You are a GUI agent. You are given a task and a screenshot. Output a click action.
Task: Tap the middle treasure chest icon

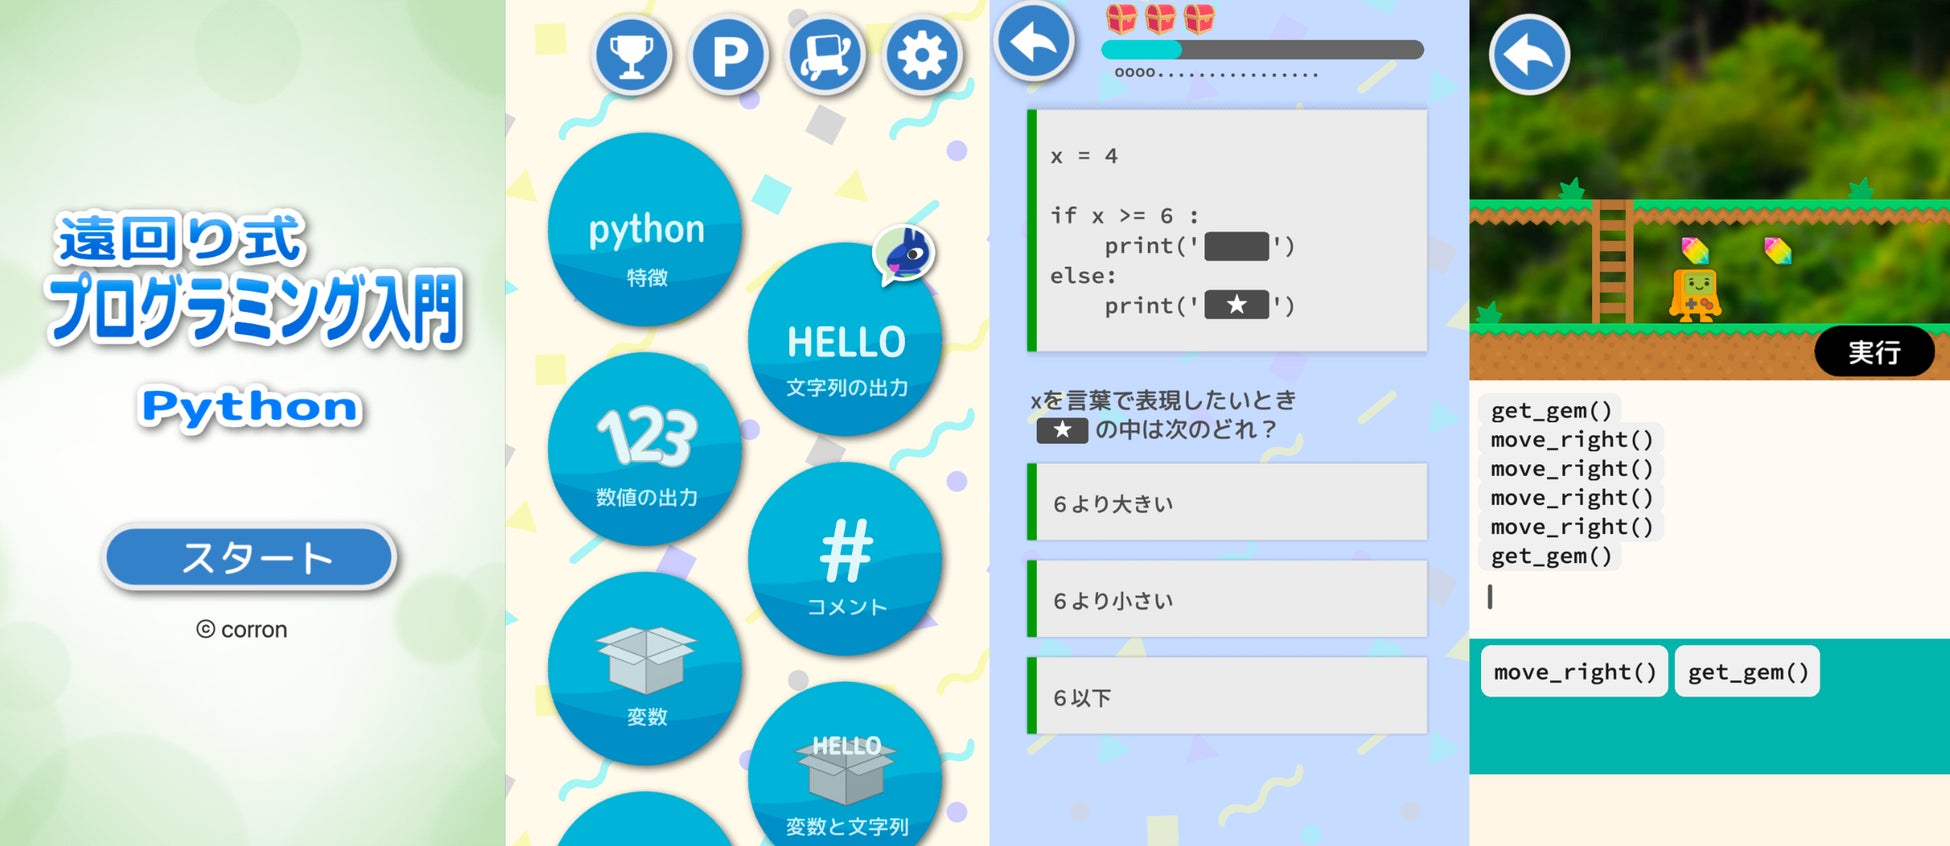[1160, 18]
